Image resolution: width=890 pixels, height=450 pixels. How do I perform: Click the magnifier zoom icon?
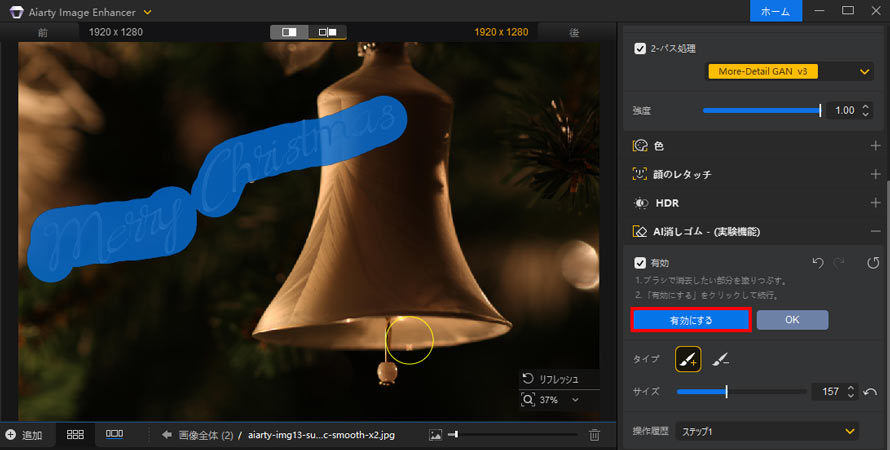coord(528,400)
